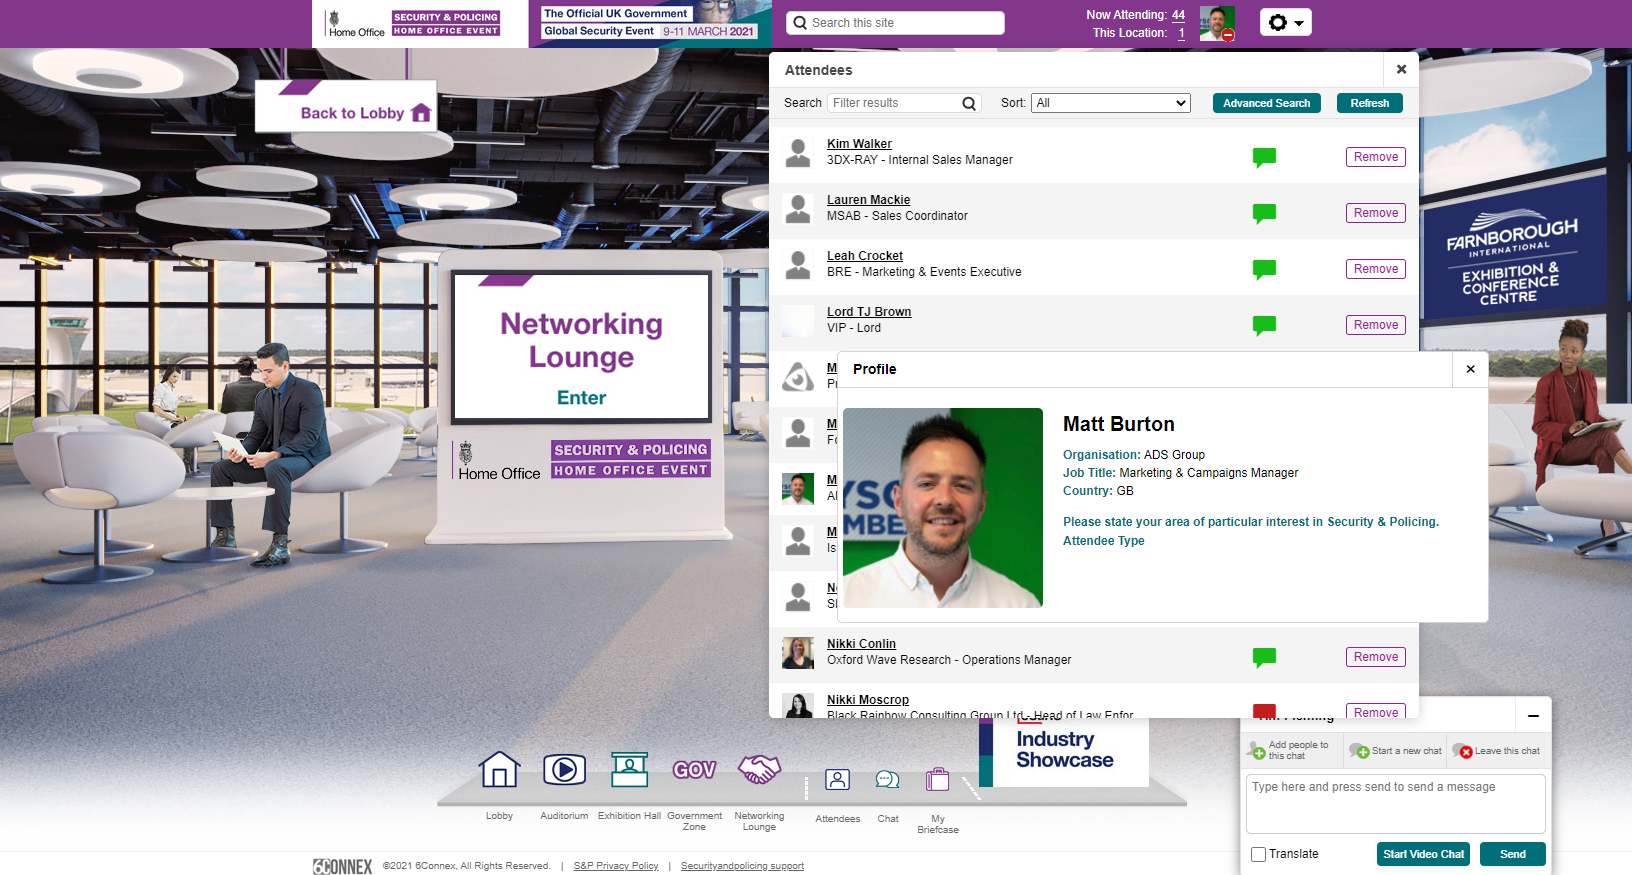
Task: Remove Leah Crocket from list
Action: click(x=1375, y=269)
